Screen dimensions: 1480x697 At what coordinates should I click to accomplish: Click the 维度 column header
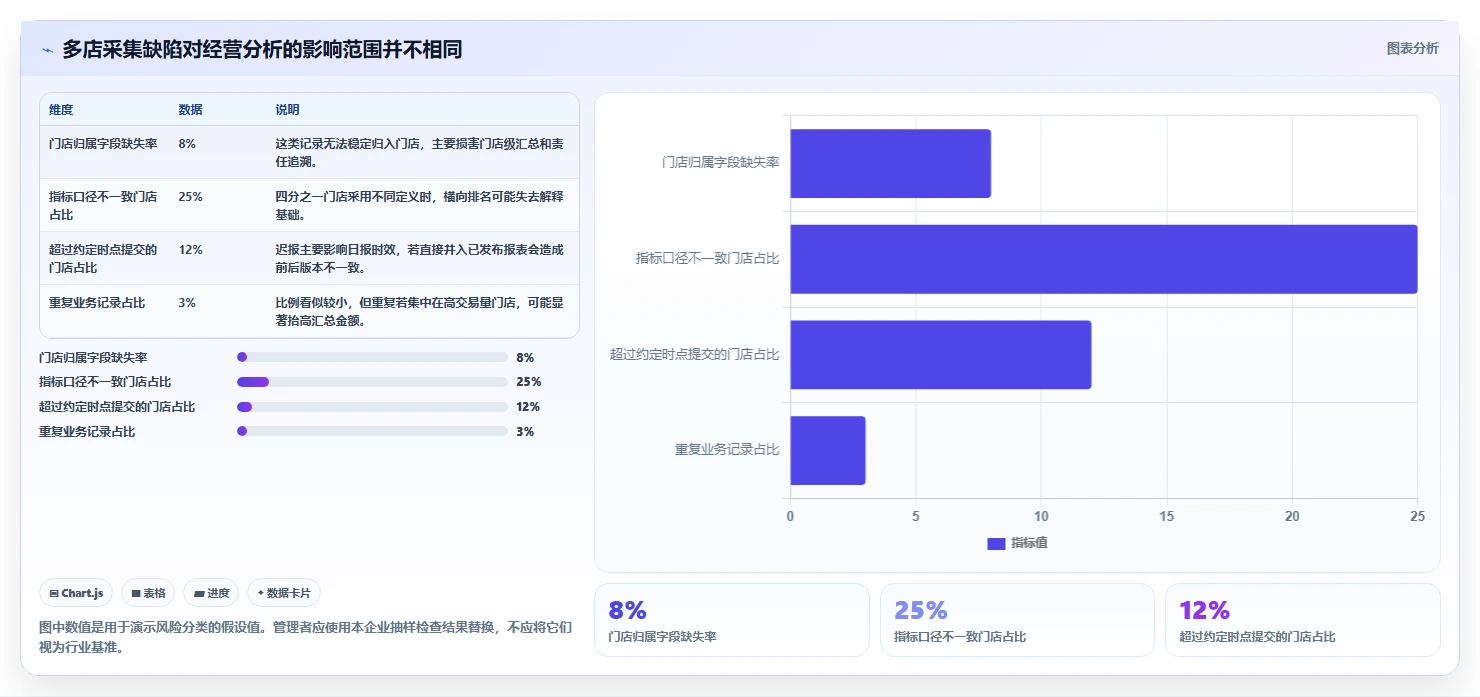coord(61,110)
